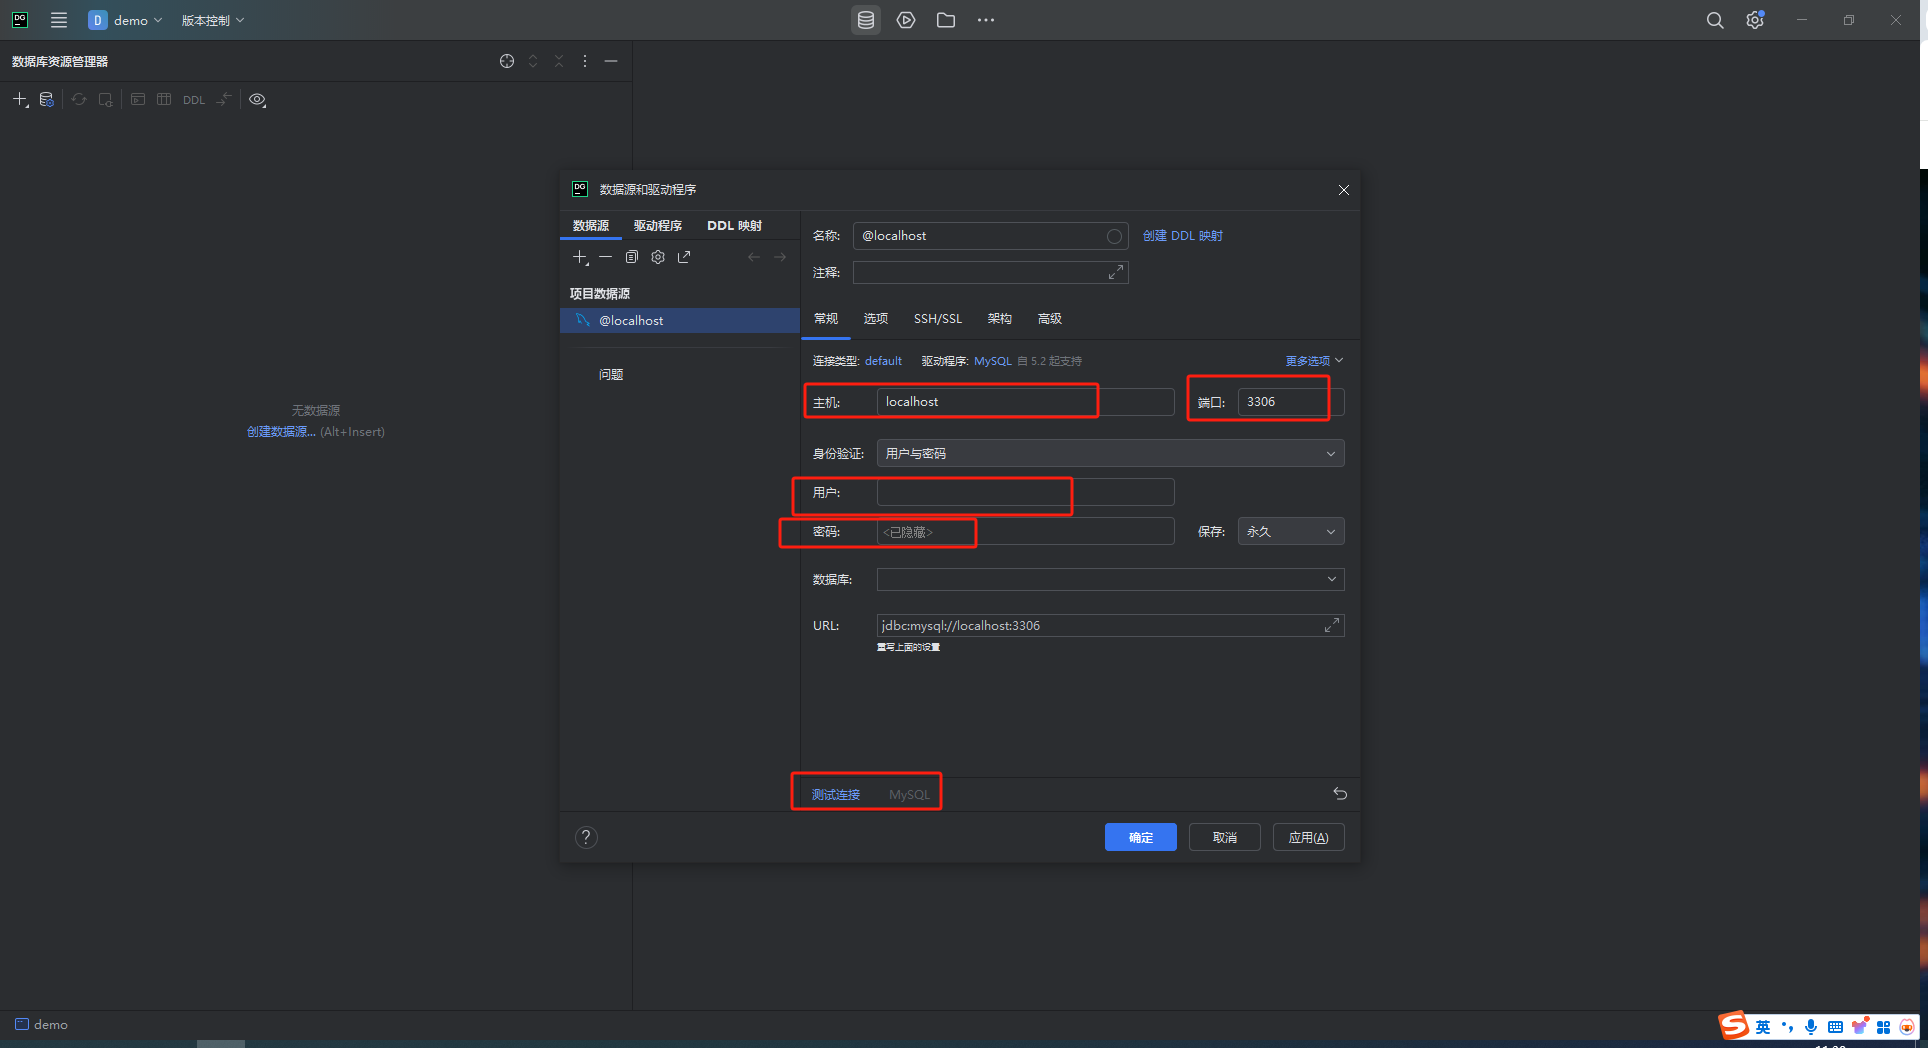Click 创建 DDL 映射 link
The width and height of the screenshot is (1928, 1048).
(1183, 236)
